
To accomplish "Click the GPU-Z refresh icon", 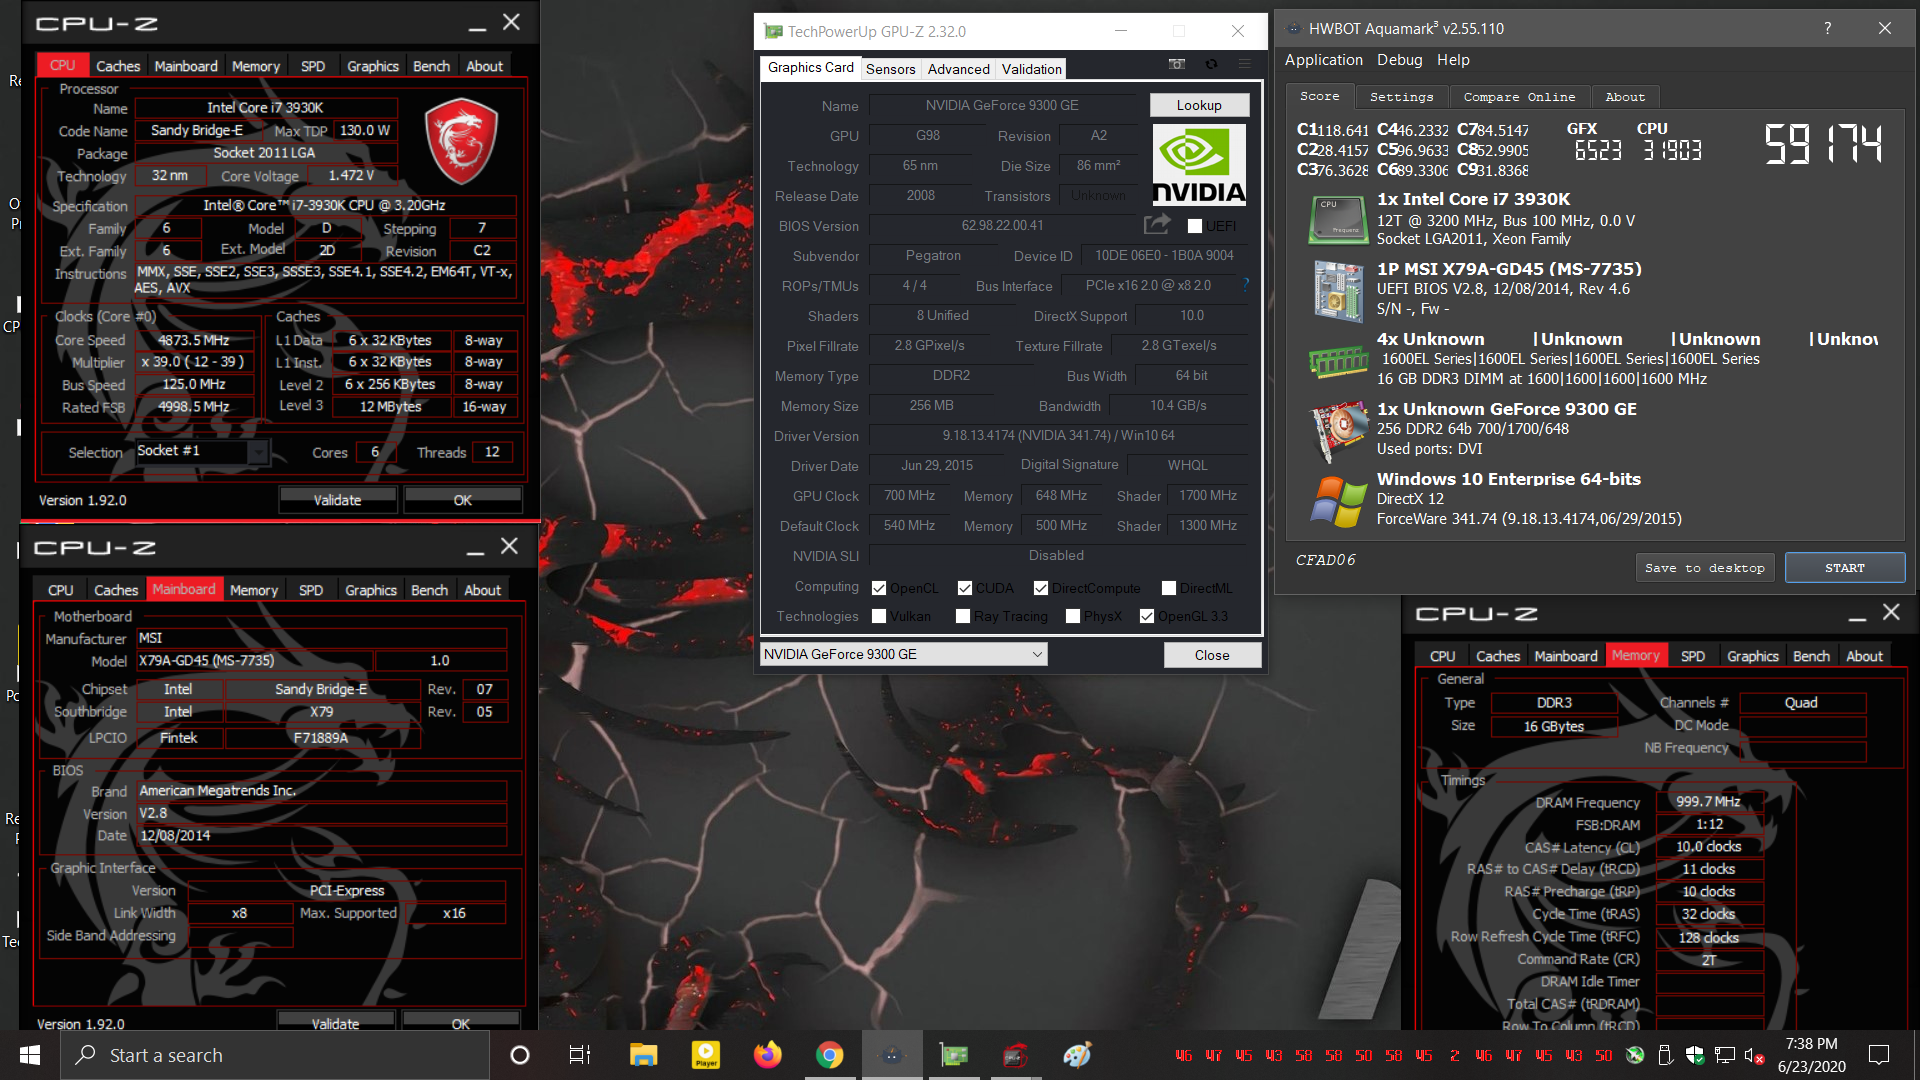I will (1211, 64).
